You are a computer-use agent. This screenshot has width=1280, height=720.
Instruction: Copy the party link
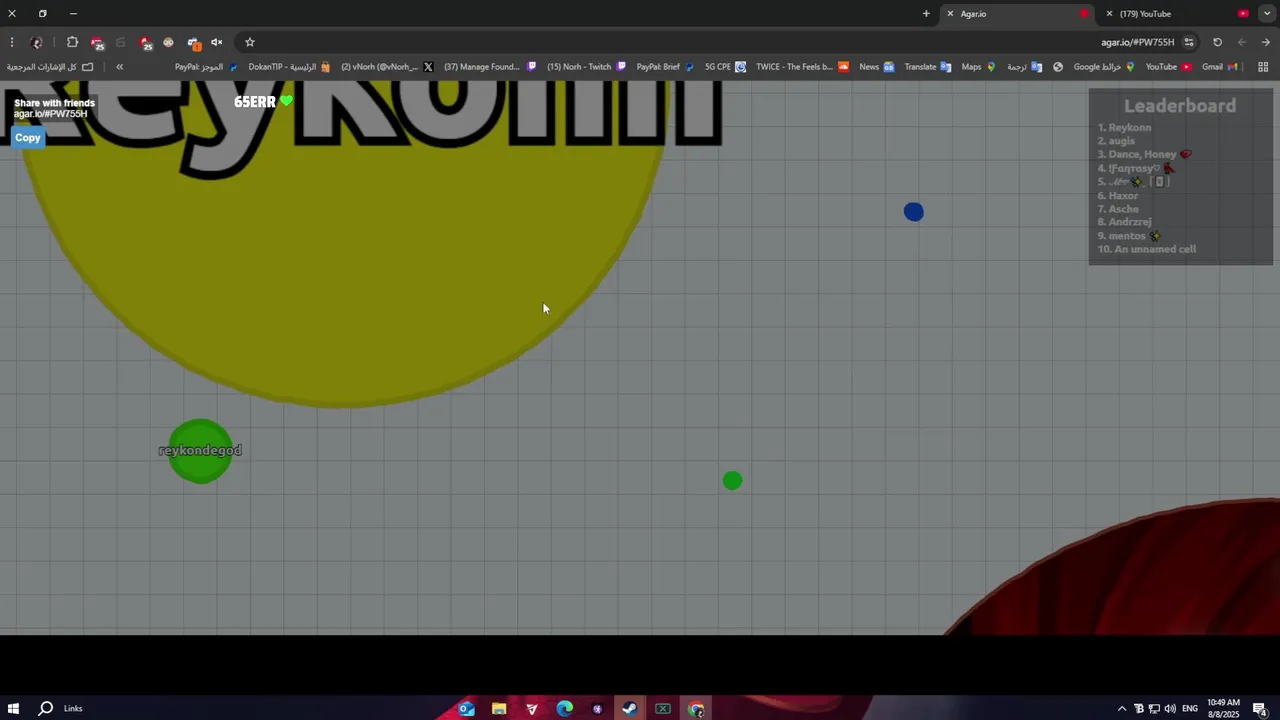(x=28, y=138)
